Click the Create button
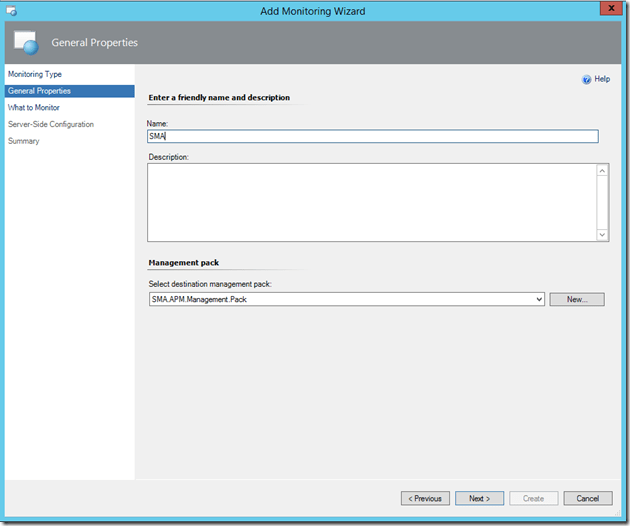Screen dimensions: 630x526 (x=533, y=498)
